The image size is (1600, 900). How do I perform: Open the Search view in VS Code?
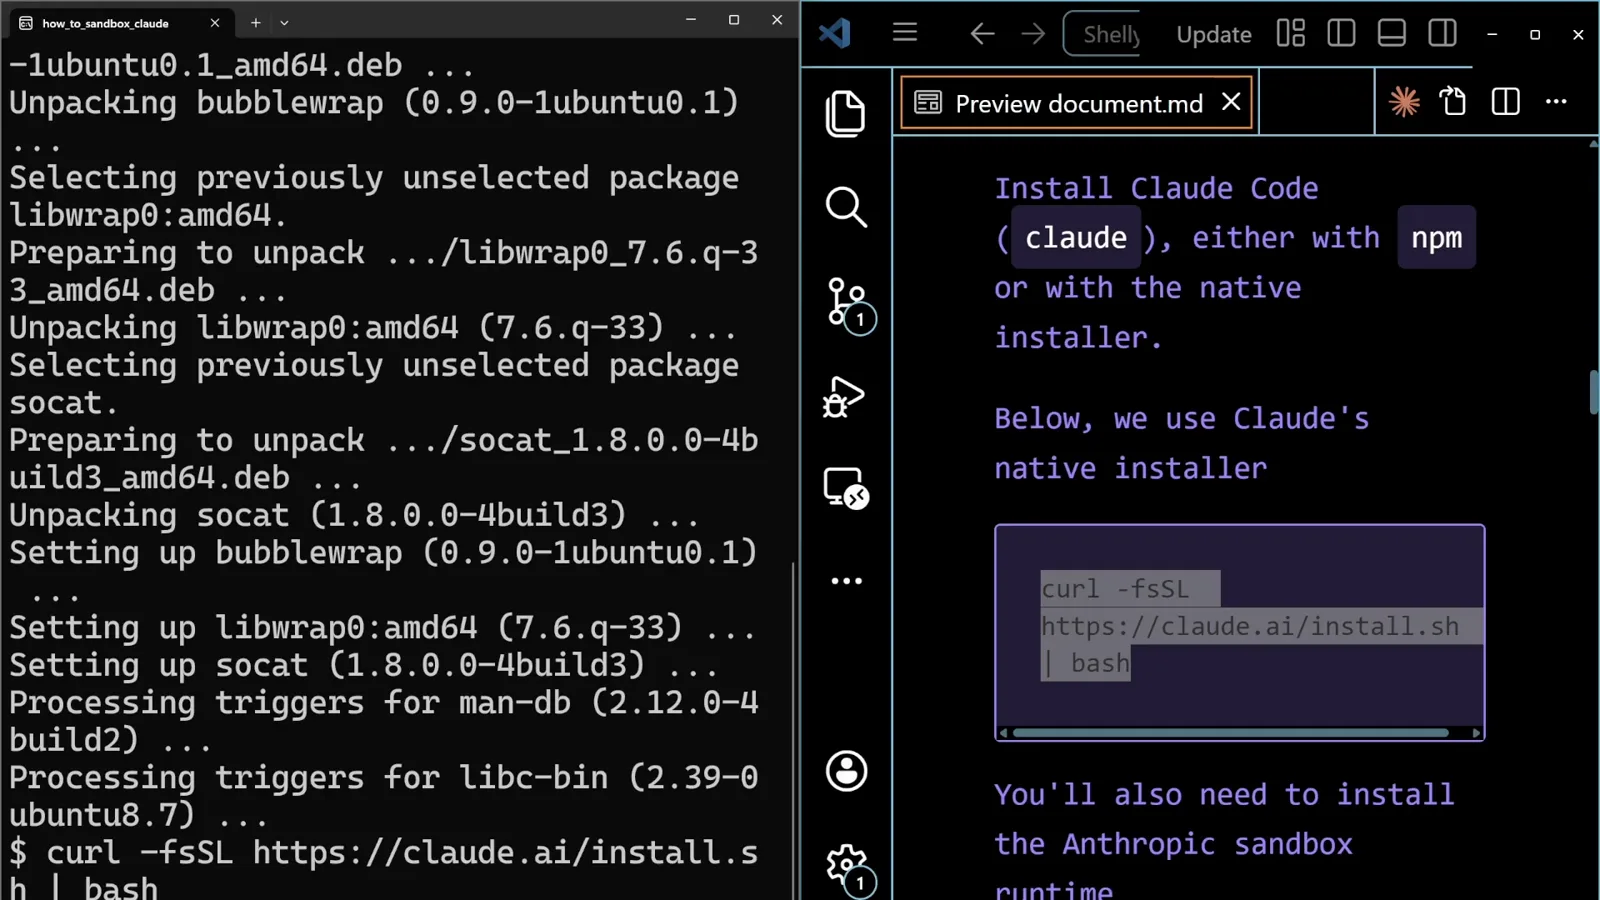click(x=846, y=207)
